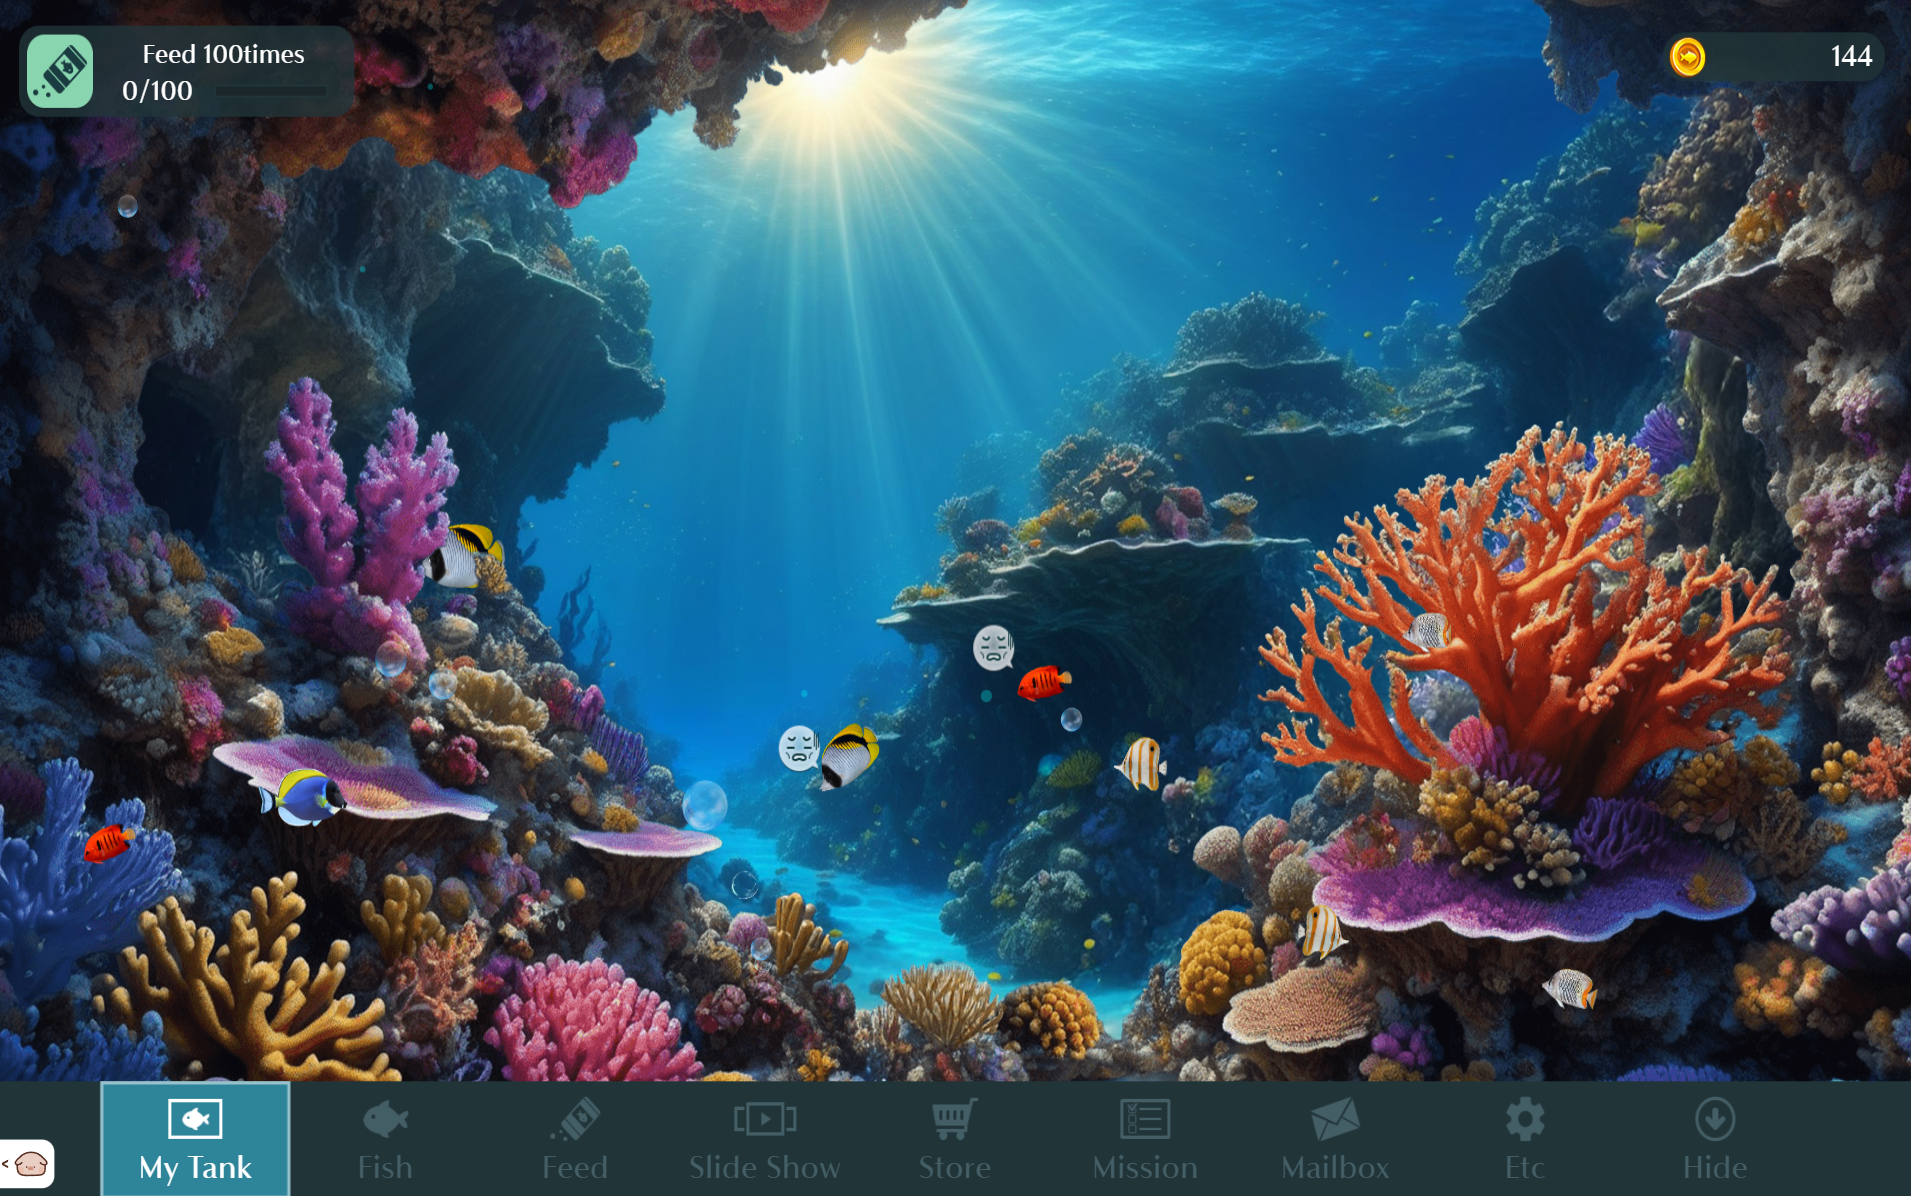Viewport: 1911px width, 1196px height.
Task: Click the gold coin icon
Action: coord(1688,57)
